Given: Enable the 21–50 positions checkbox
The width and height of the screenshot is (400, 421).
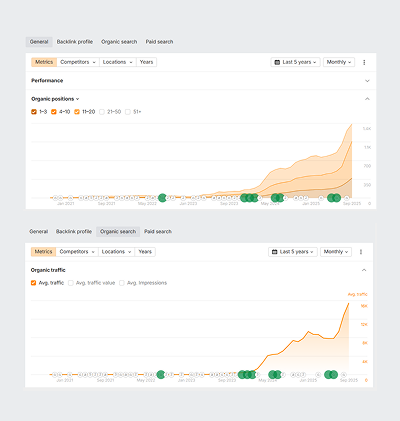Looking at the screenshot, I should [x=102, y=112].
